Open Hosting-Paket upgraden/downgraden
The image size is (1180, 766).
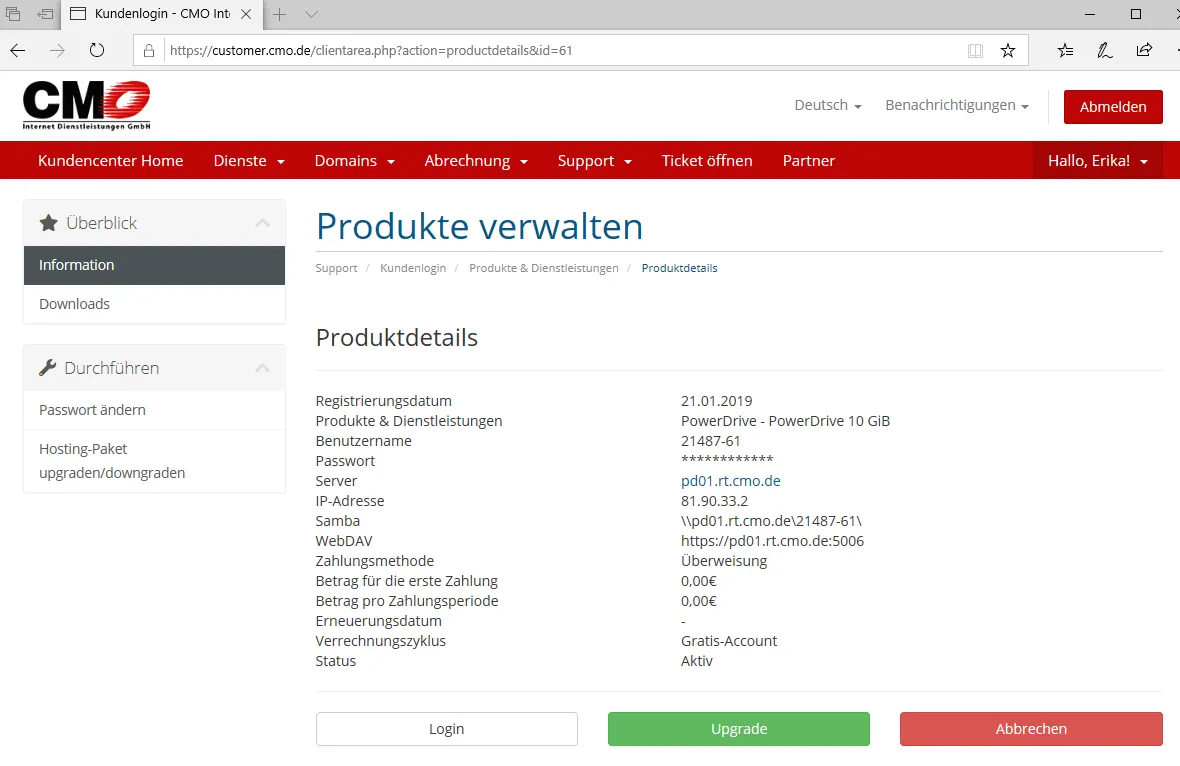pos(154,461)
